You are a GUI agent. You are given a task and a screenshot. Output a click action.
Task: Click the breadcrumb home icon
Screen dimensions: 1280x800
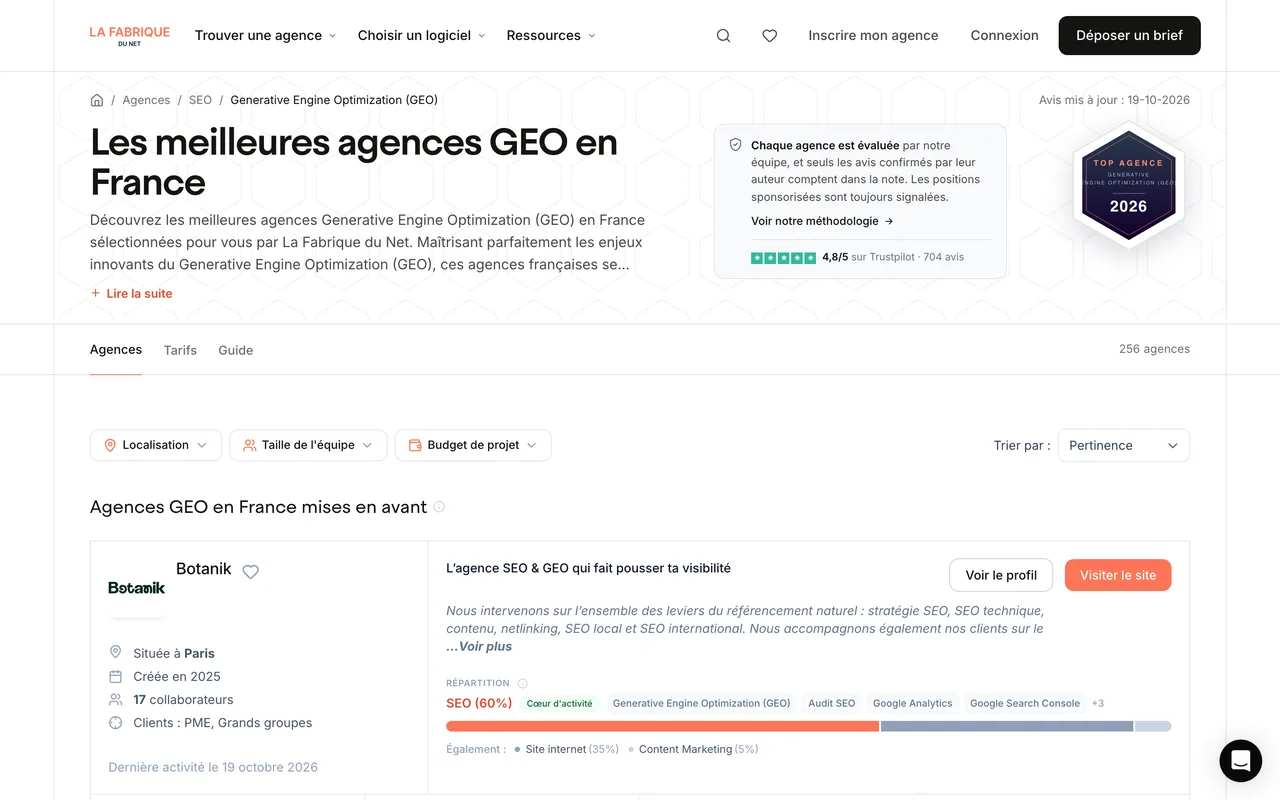coord(97,100)
